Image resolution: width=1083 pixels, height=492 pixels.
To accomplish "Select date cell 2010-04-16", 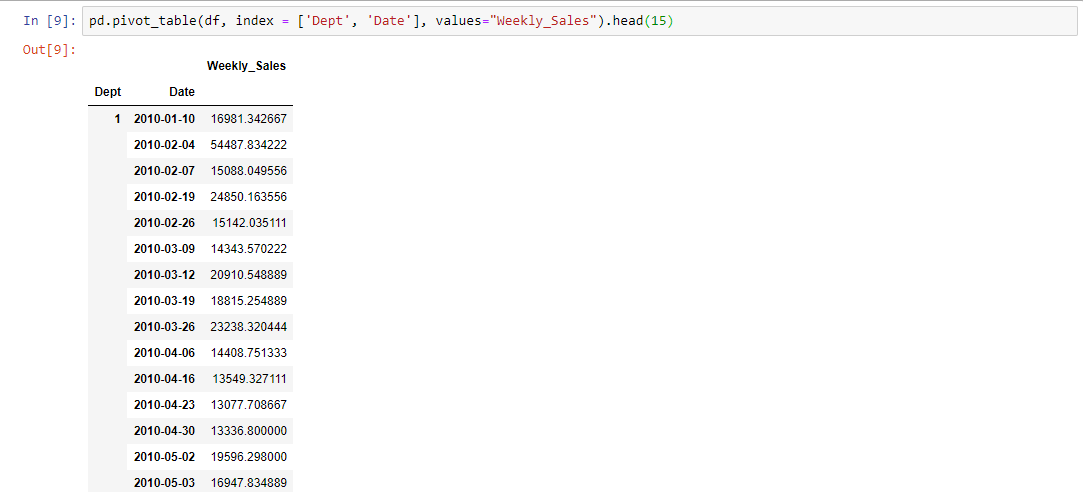I will [x=164, y=379].
